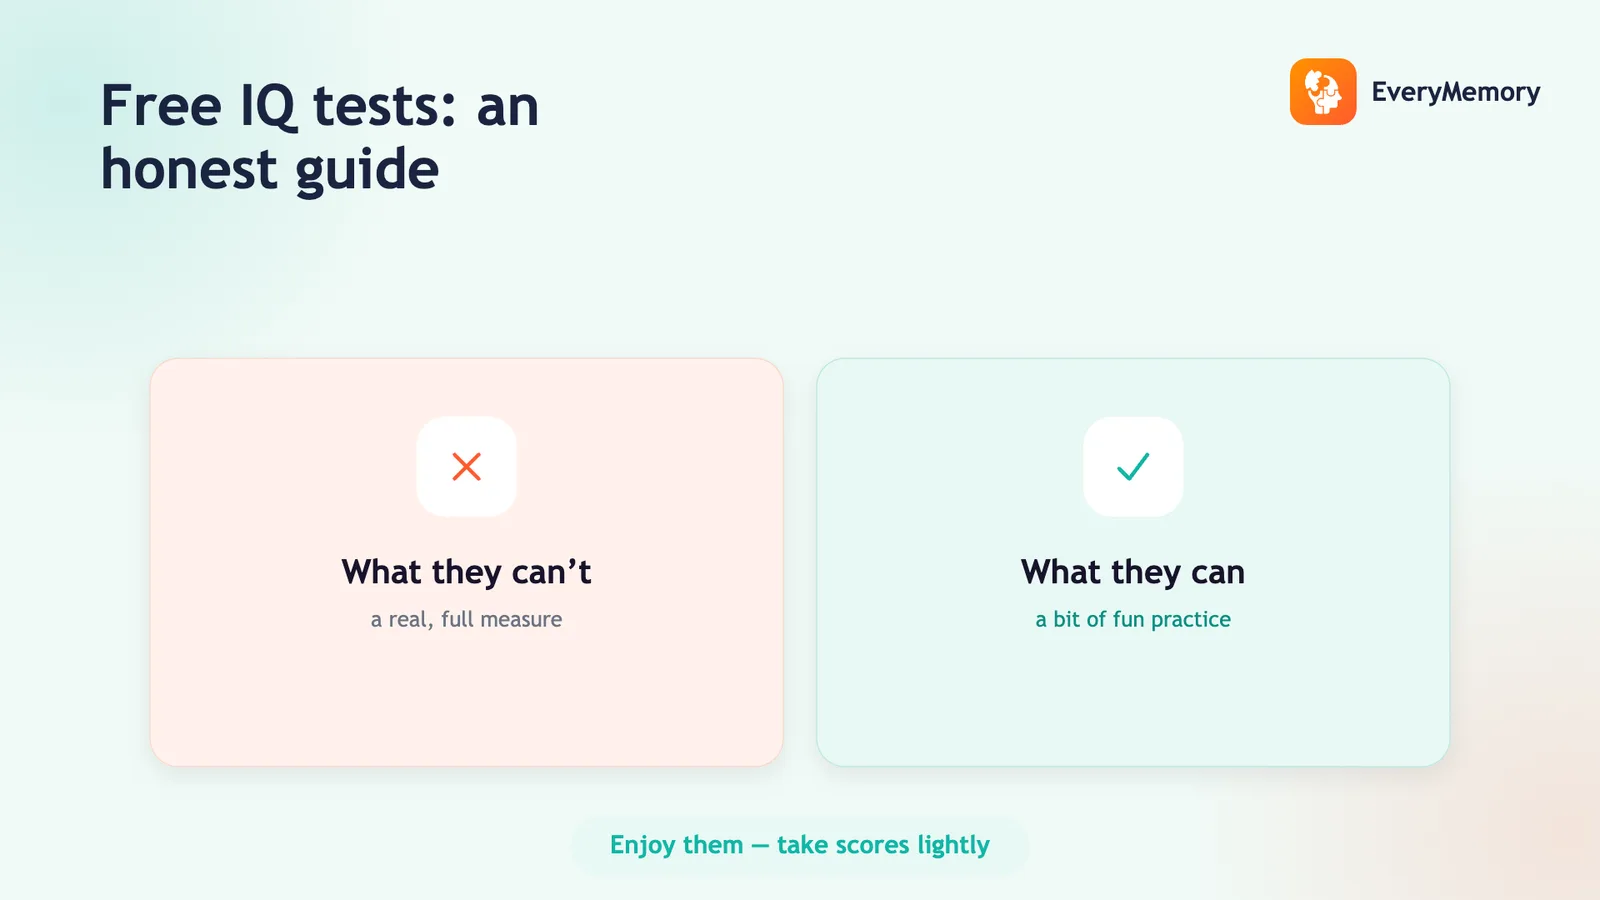Click the word 'can't' in the pink card
This screenshot has width=1600, height=900.
(551, 572)
